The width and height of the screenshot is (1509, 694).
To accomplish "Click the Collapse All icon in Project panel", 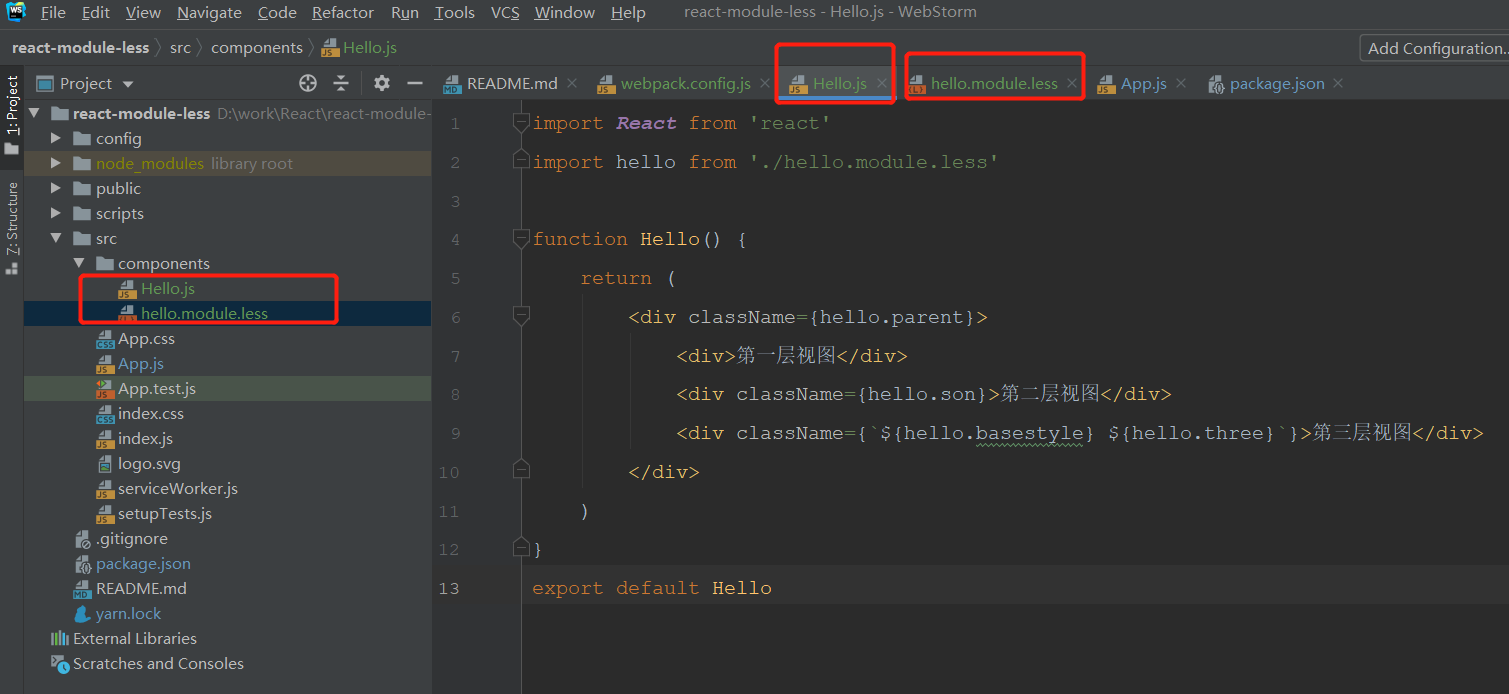I will [341, 83].
